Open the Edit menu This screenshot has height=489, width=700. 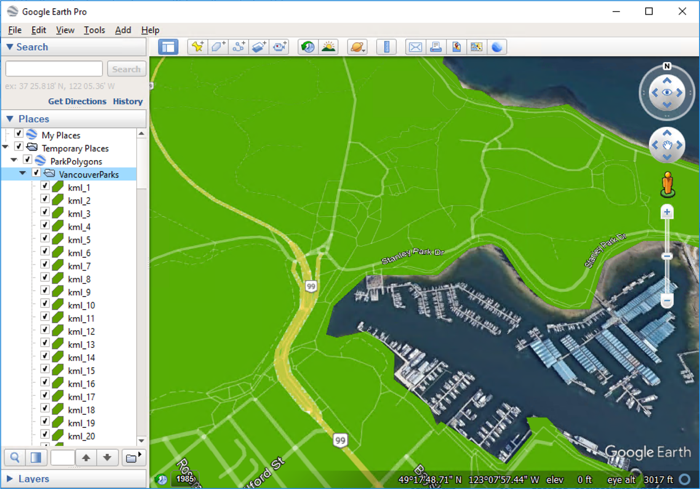(x=38, y=30)
